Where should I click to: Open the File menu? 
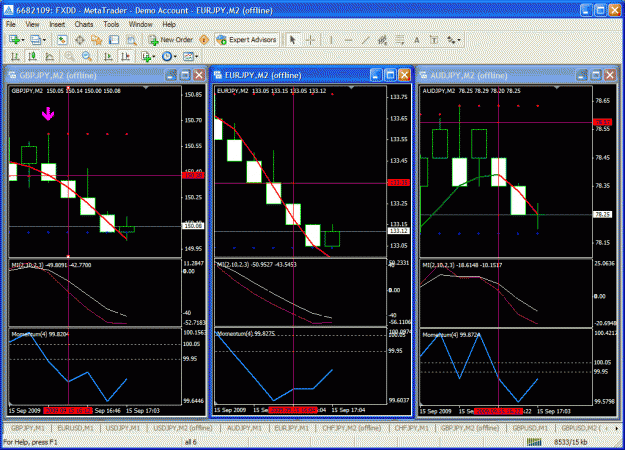11,24
